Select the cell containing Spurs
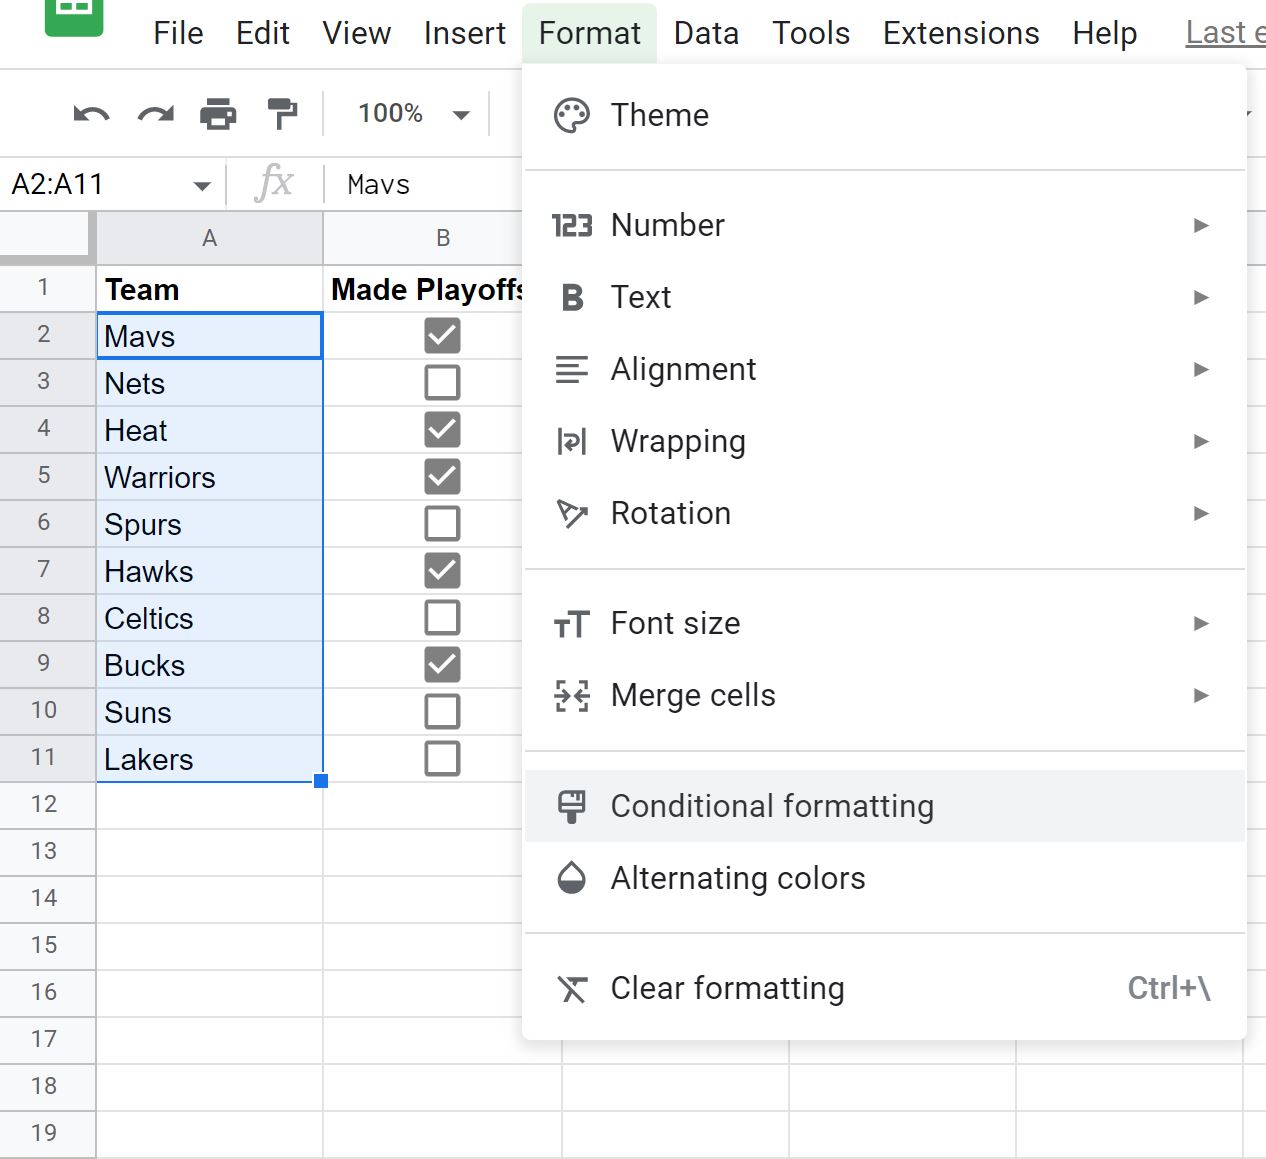This screenshot has width=1266, height=1159. click(180, 523)
